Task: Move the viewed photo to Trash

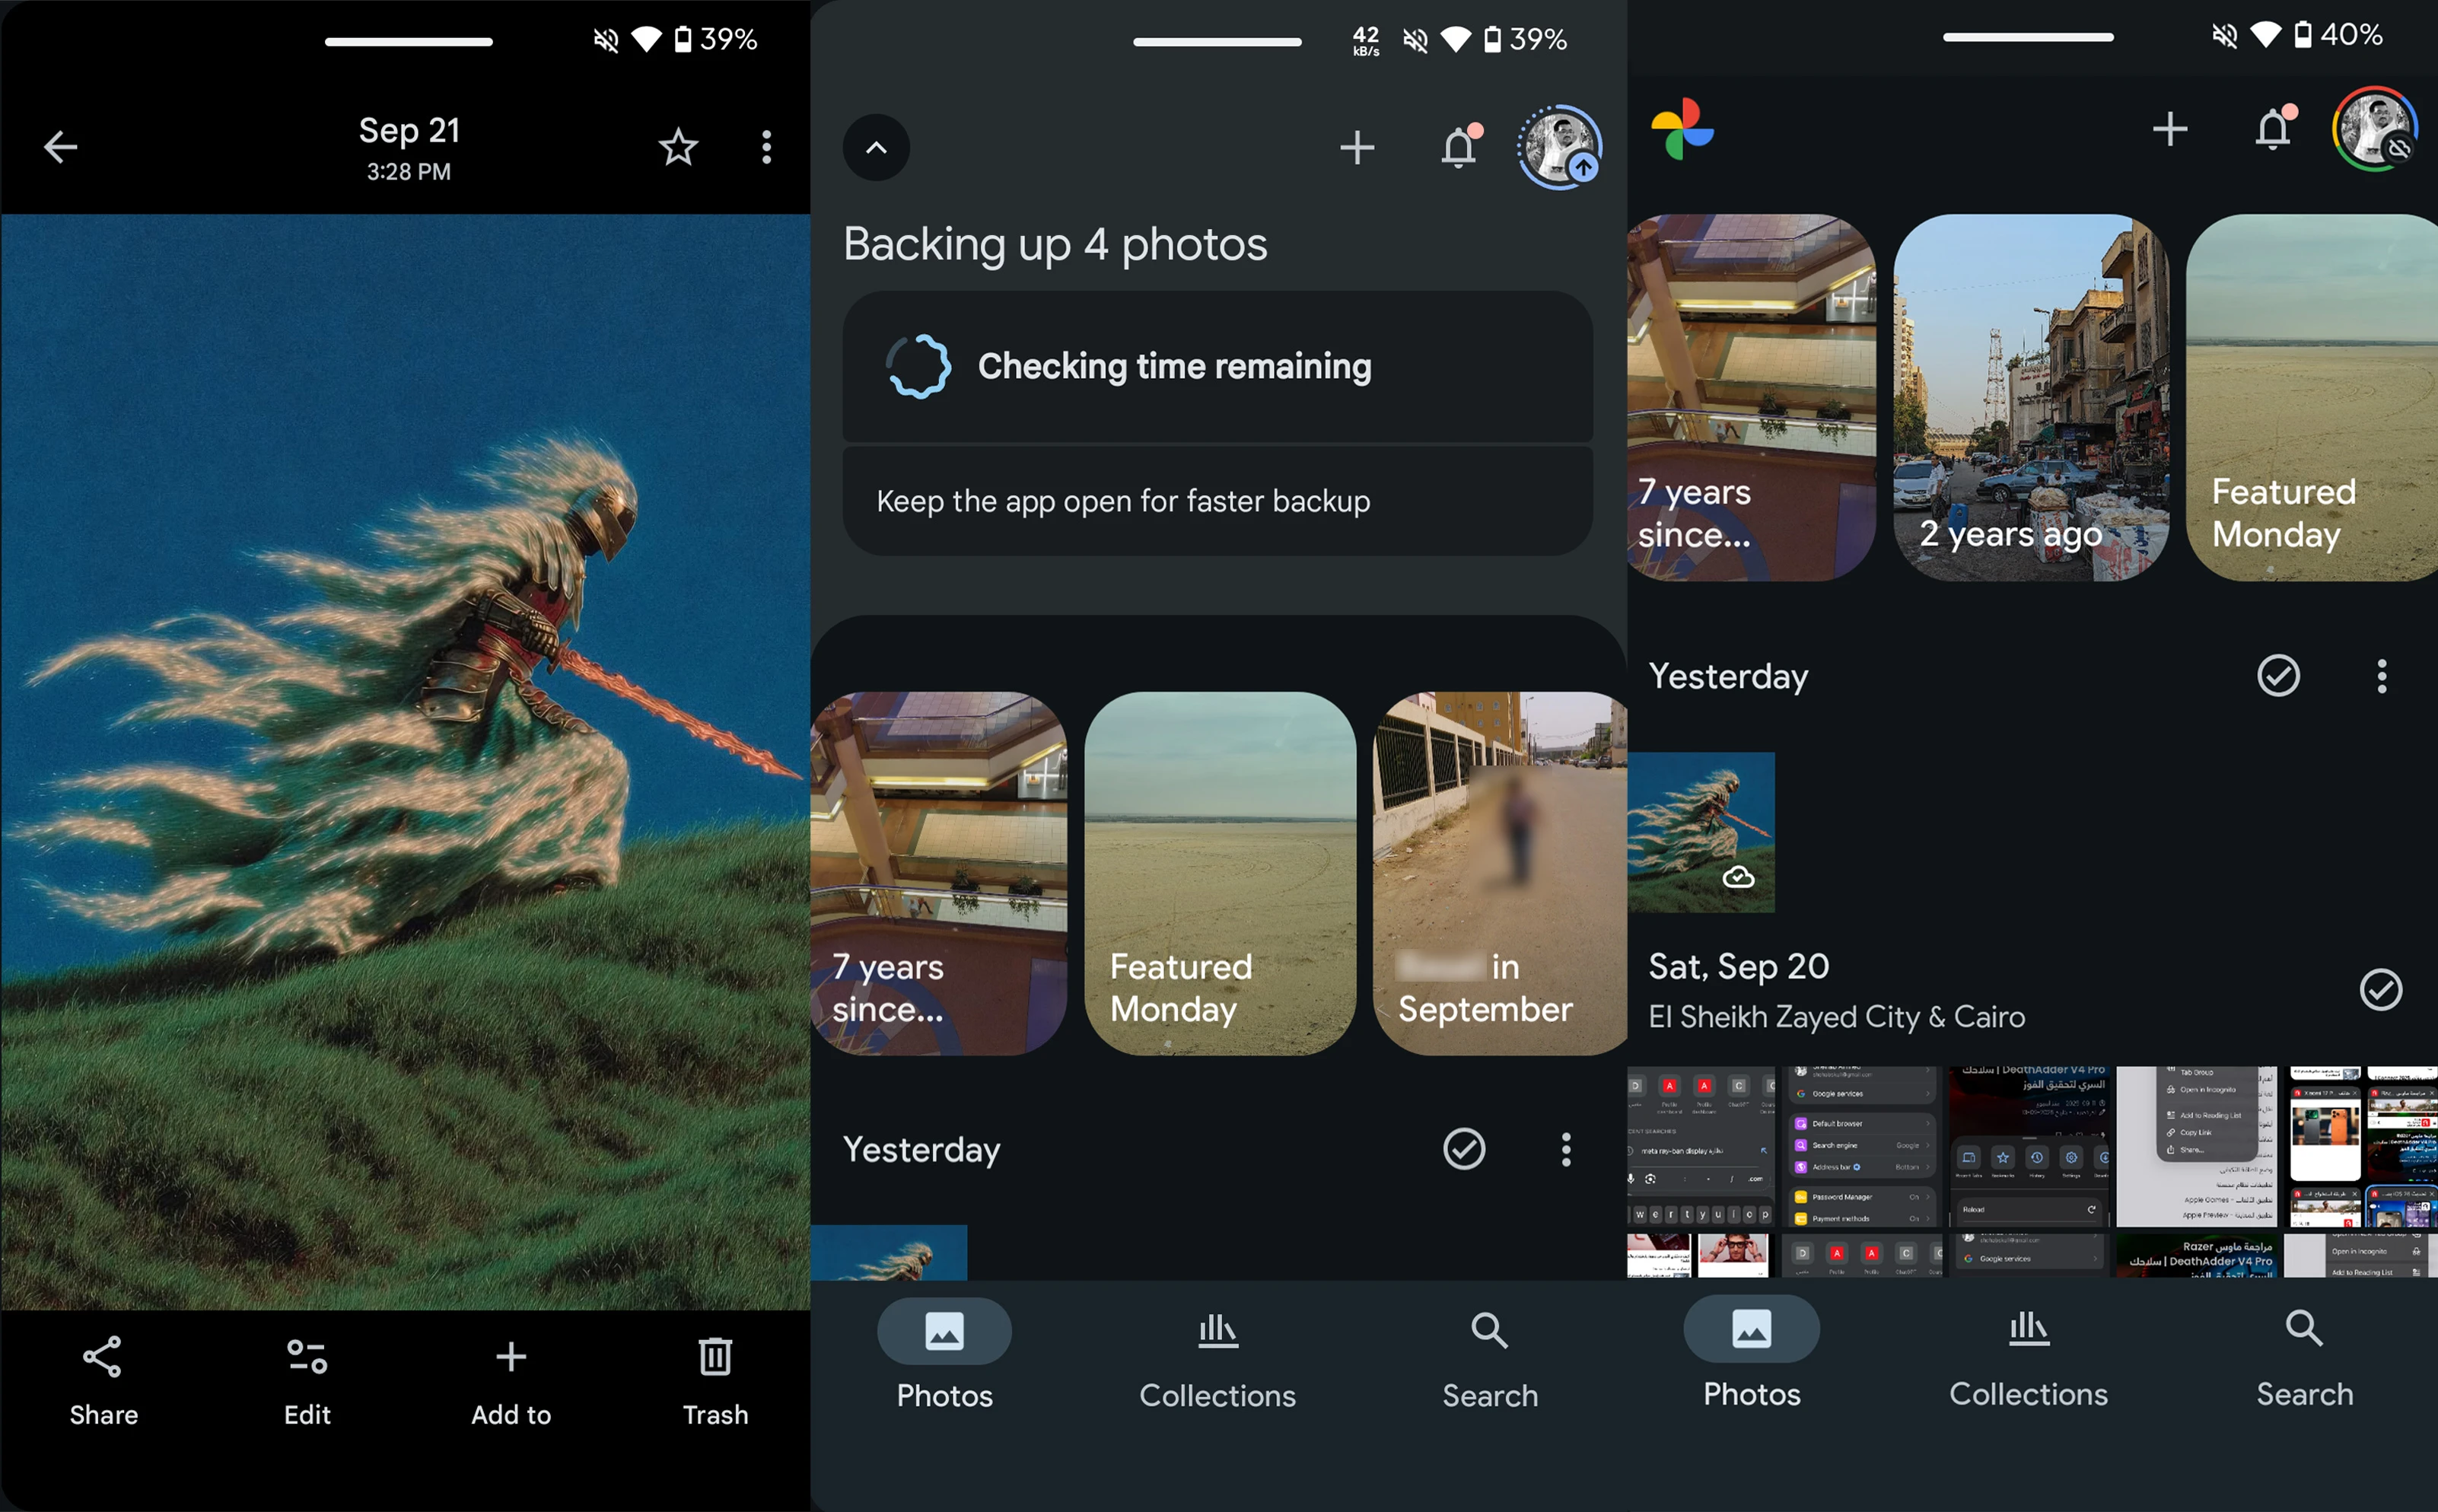Action: coord(715,1383)
